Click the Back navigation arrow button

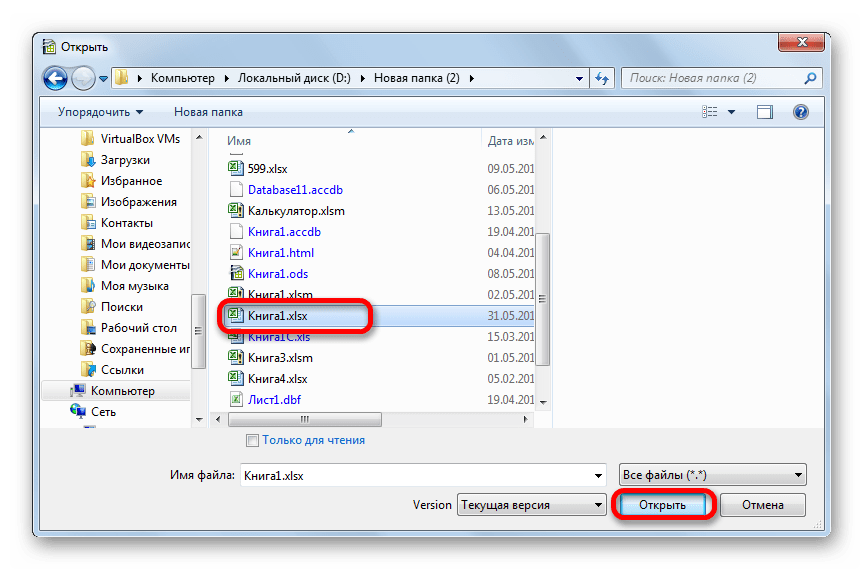(x=57, y=78)
